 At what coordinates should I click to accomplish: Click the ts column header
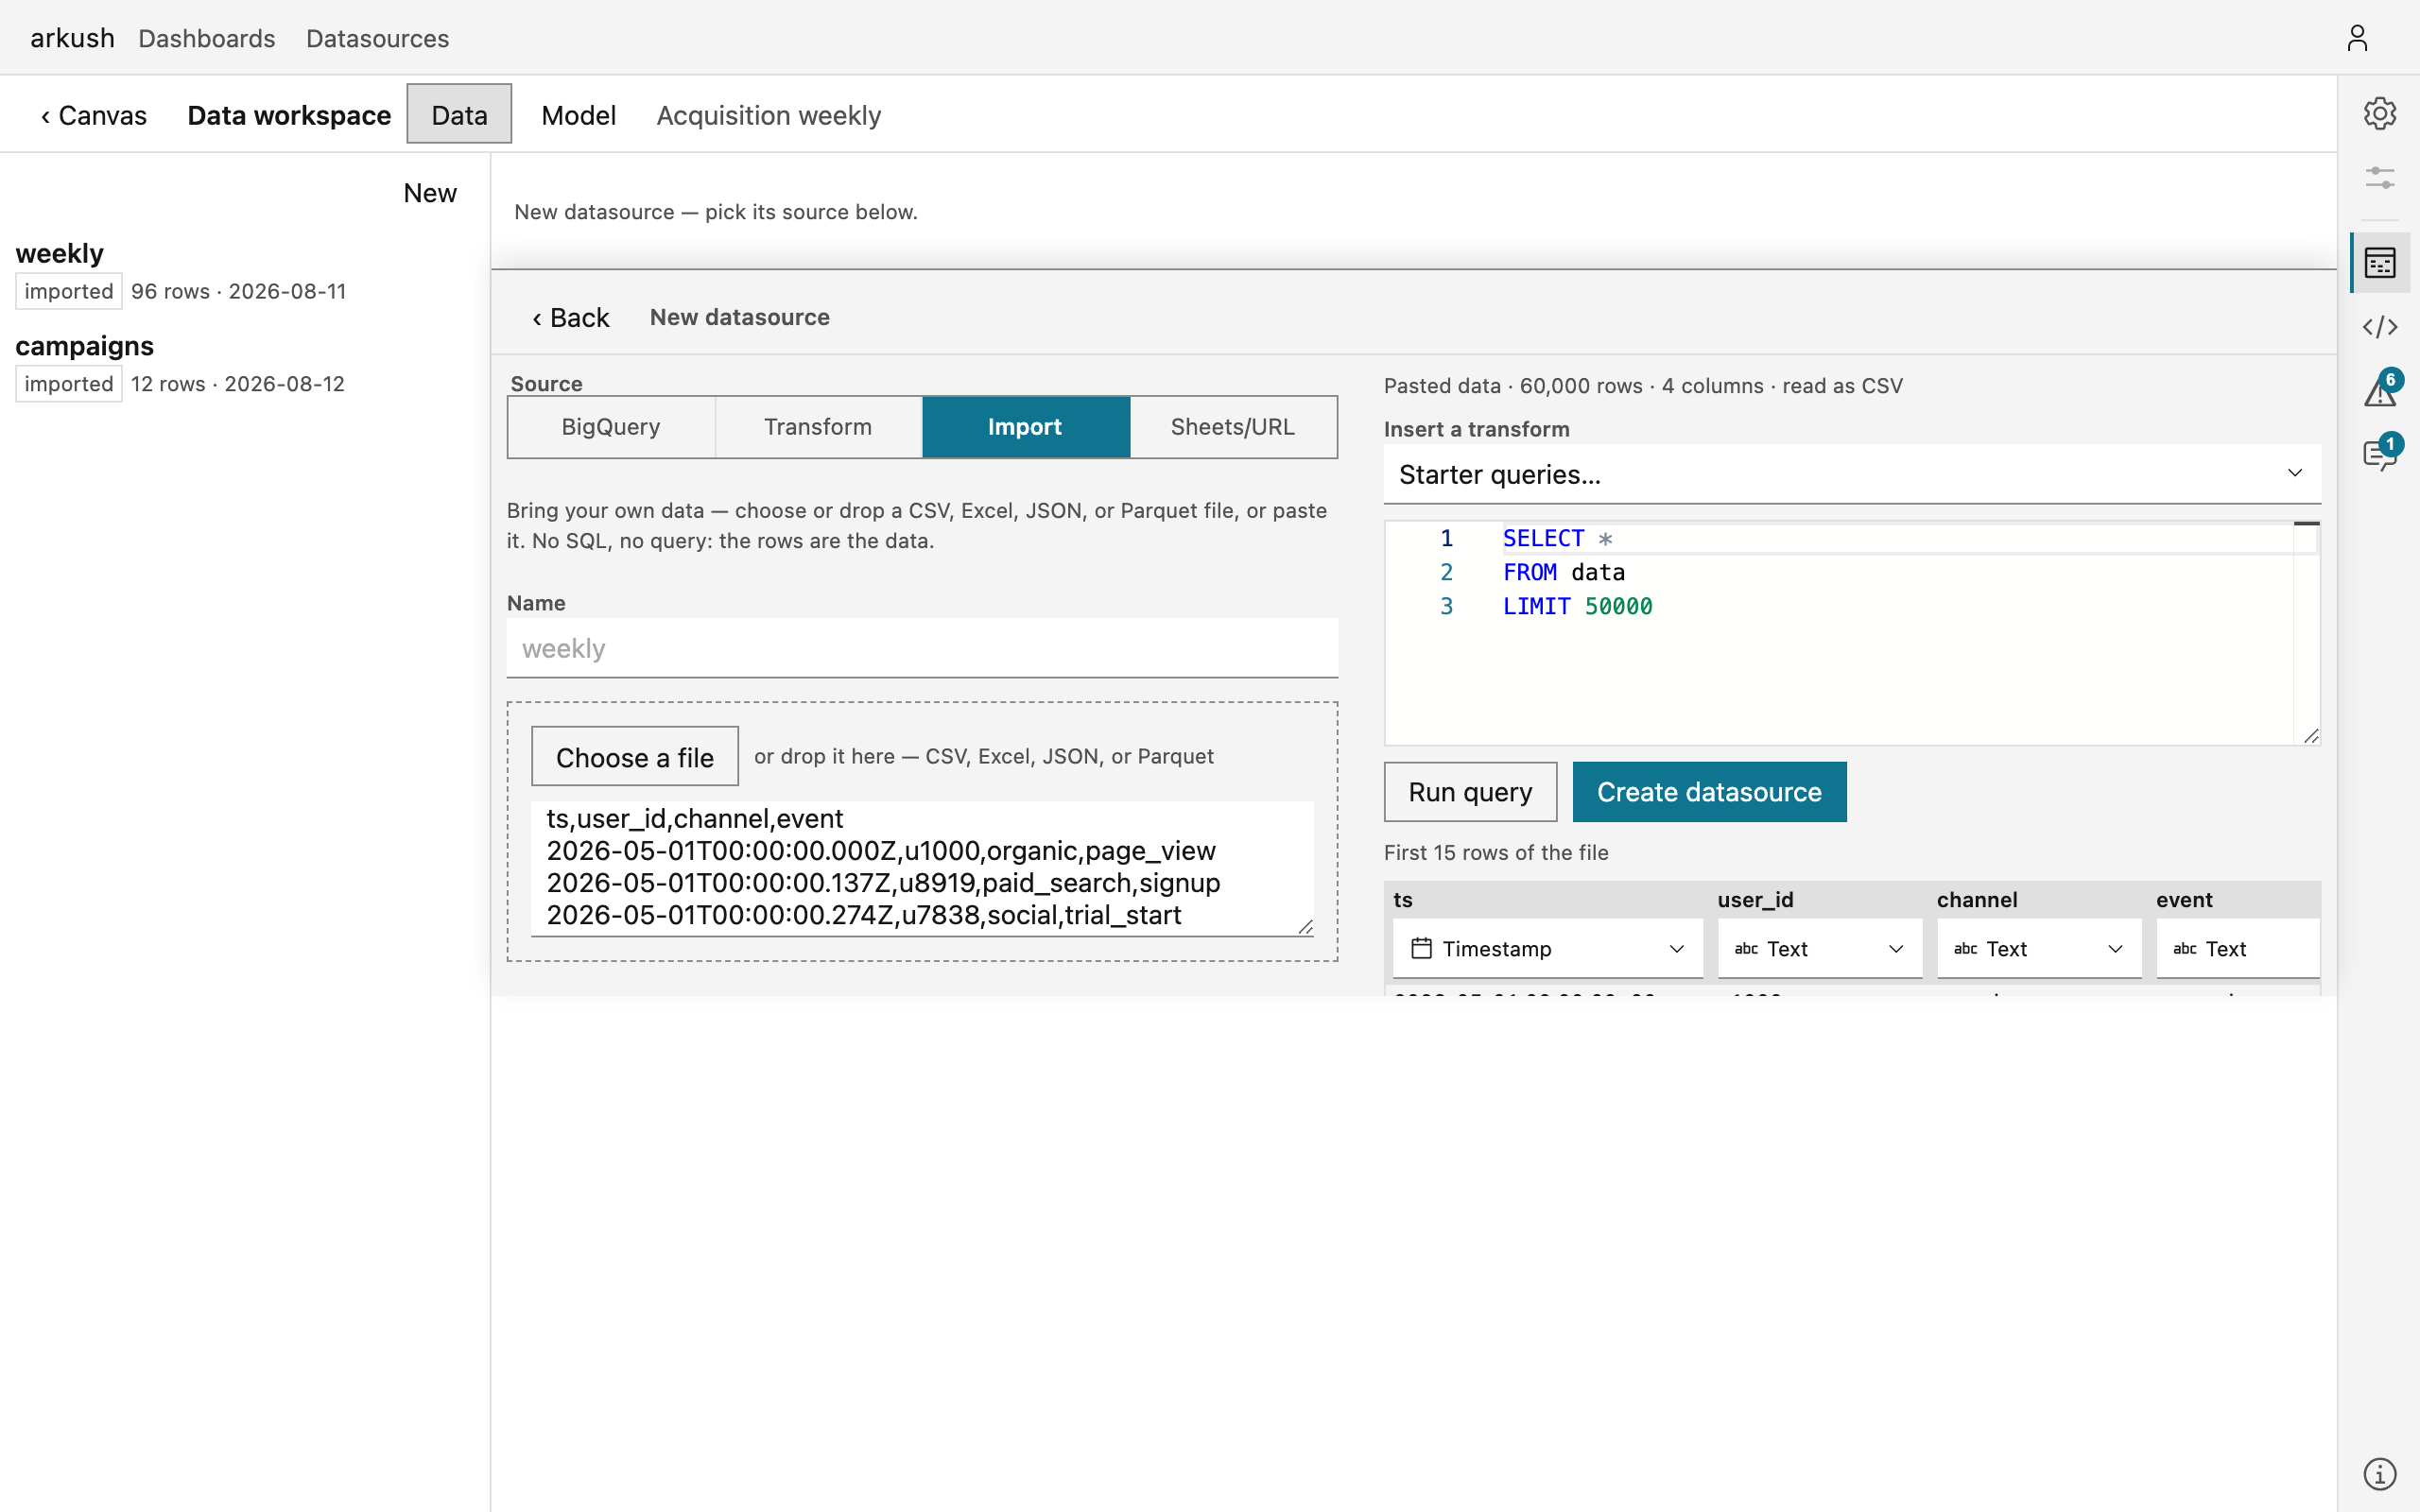point(1403,900)
